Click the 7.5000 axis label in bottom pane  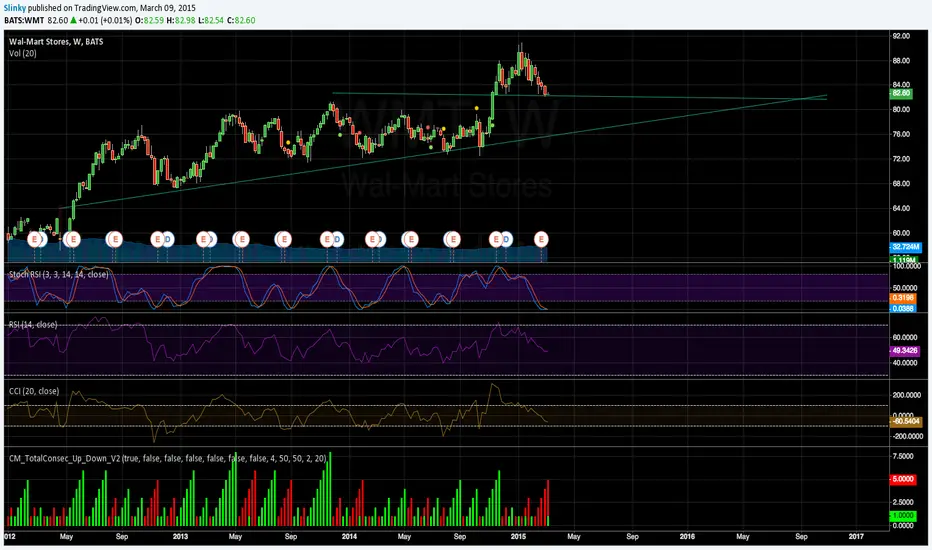pyautogui.click(x=903, y=456)
